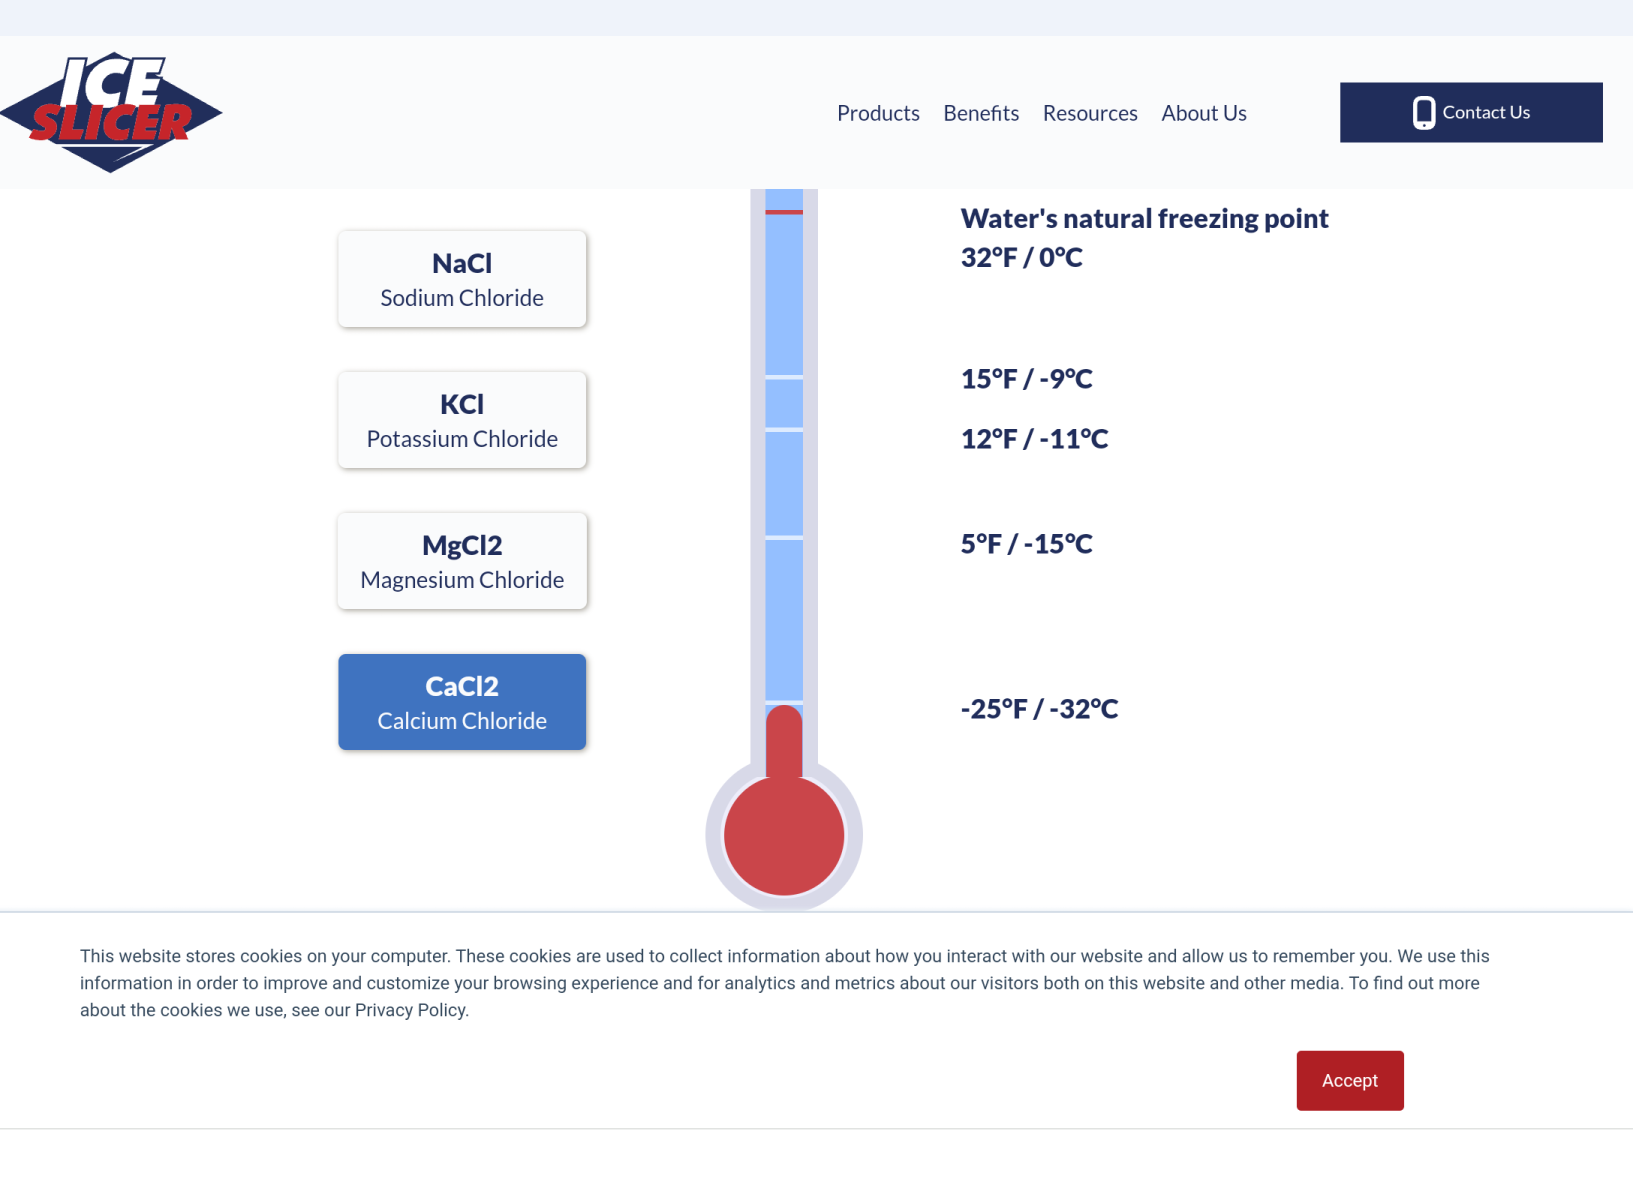Click the 15°F / -9°C temperature label
Viewport: 1633px width, 1200px height.
click(1026, 379)
